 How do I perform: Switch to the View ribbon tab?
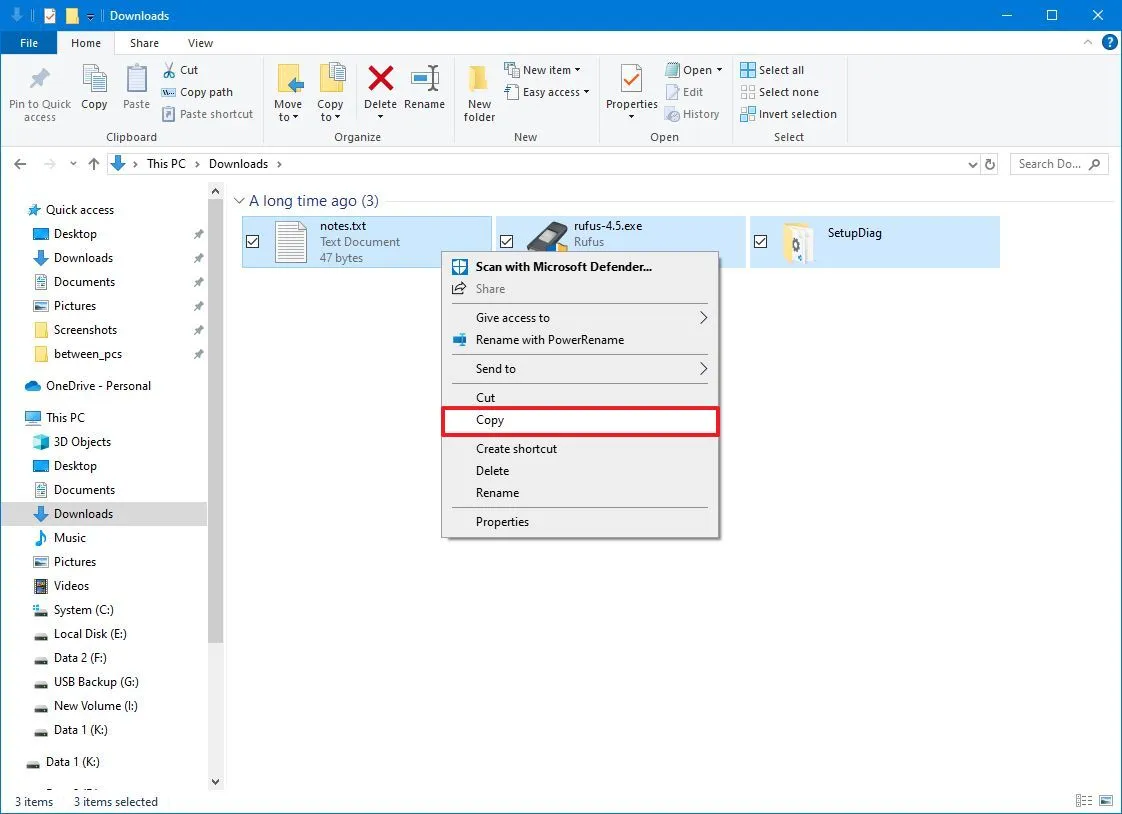(200, 43)
